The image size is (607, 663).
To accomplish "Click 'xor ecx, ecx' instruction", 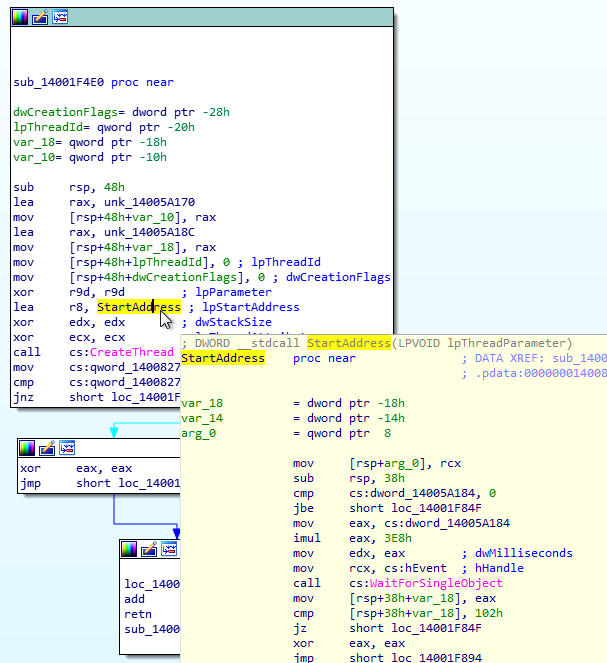I will pos(69,337).
